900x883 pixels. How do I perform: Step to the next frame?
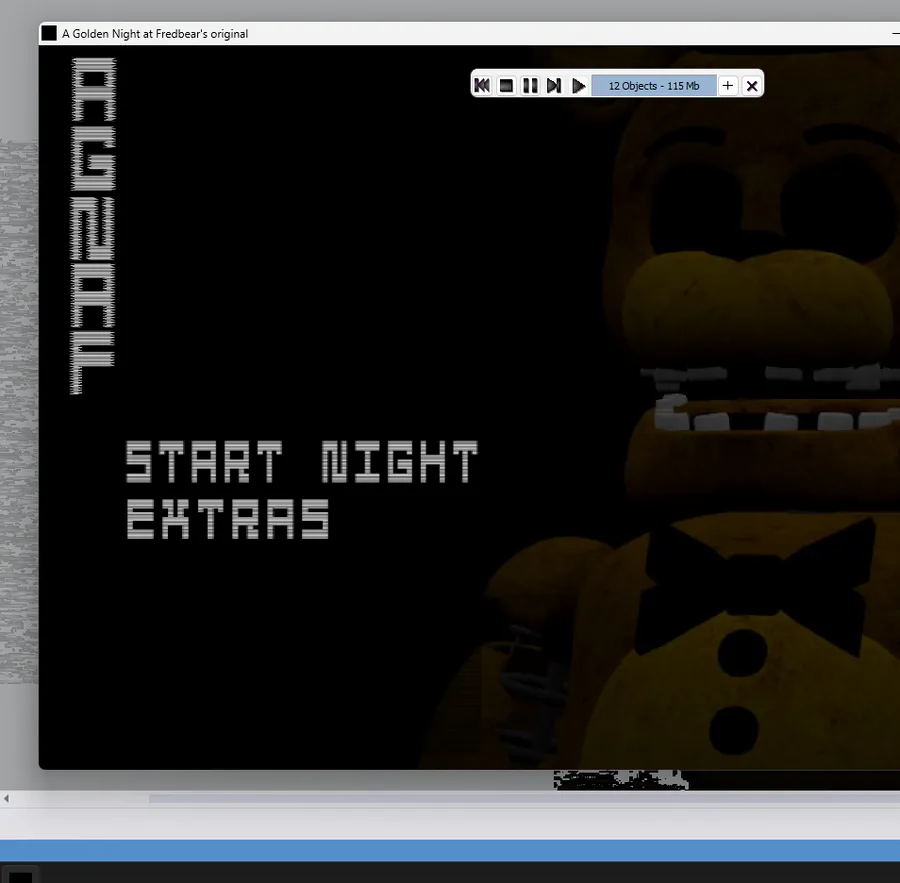pos(554,86)
